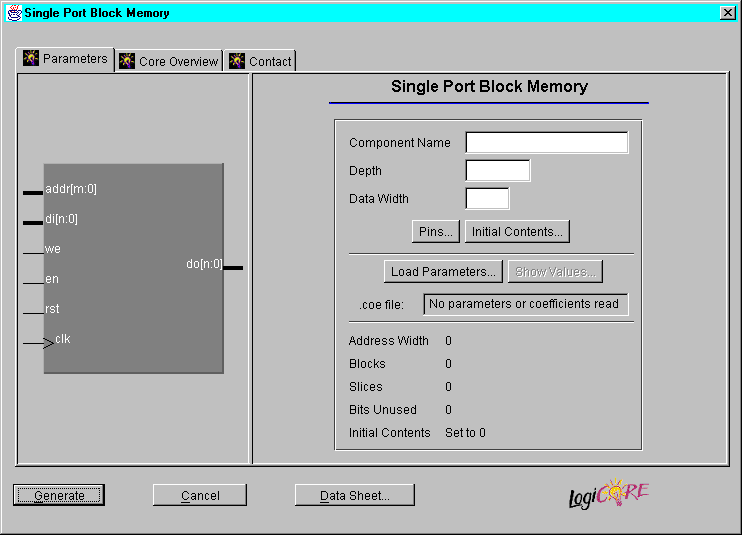Click the Parameters tab star icon
This screenshot has width=742, height=535.
(x=31, y=59)
